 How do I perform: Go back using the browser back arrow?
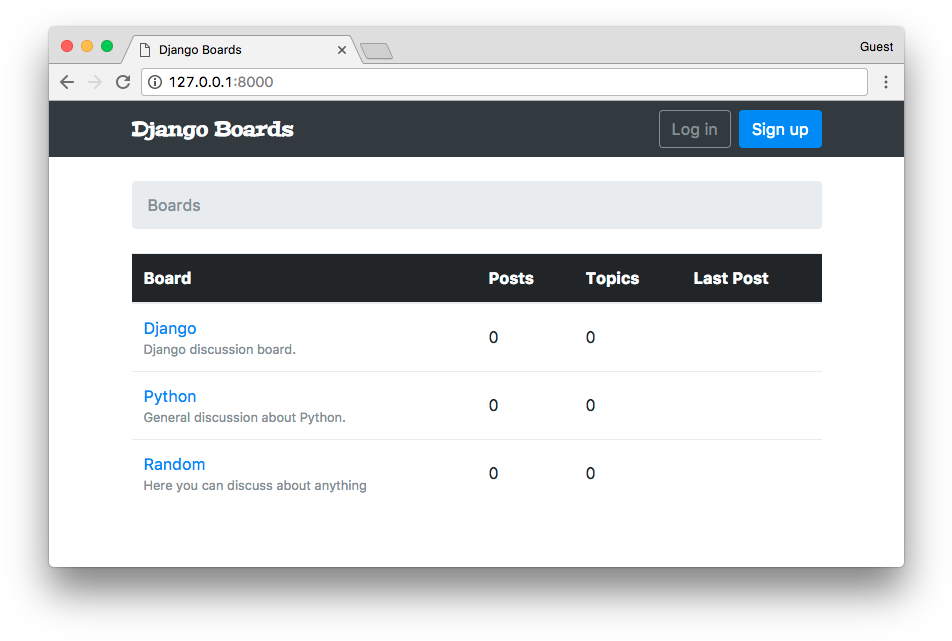click(x=67, y=82)
